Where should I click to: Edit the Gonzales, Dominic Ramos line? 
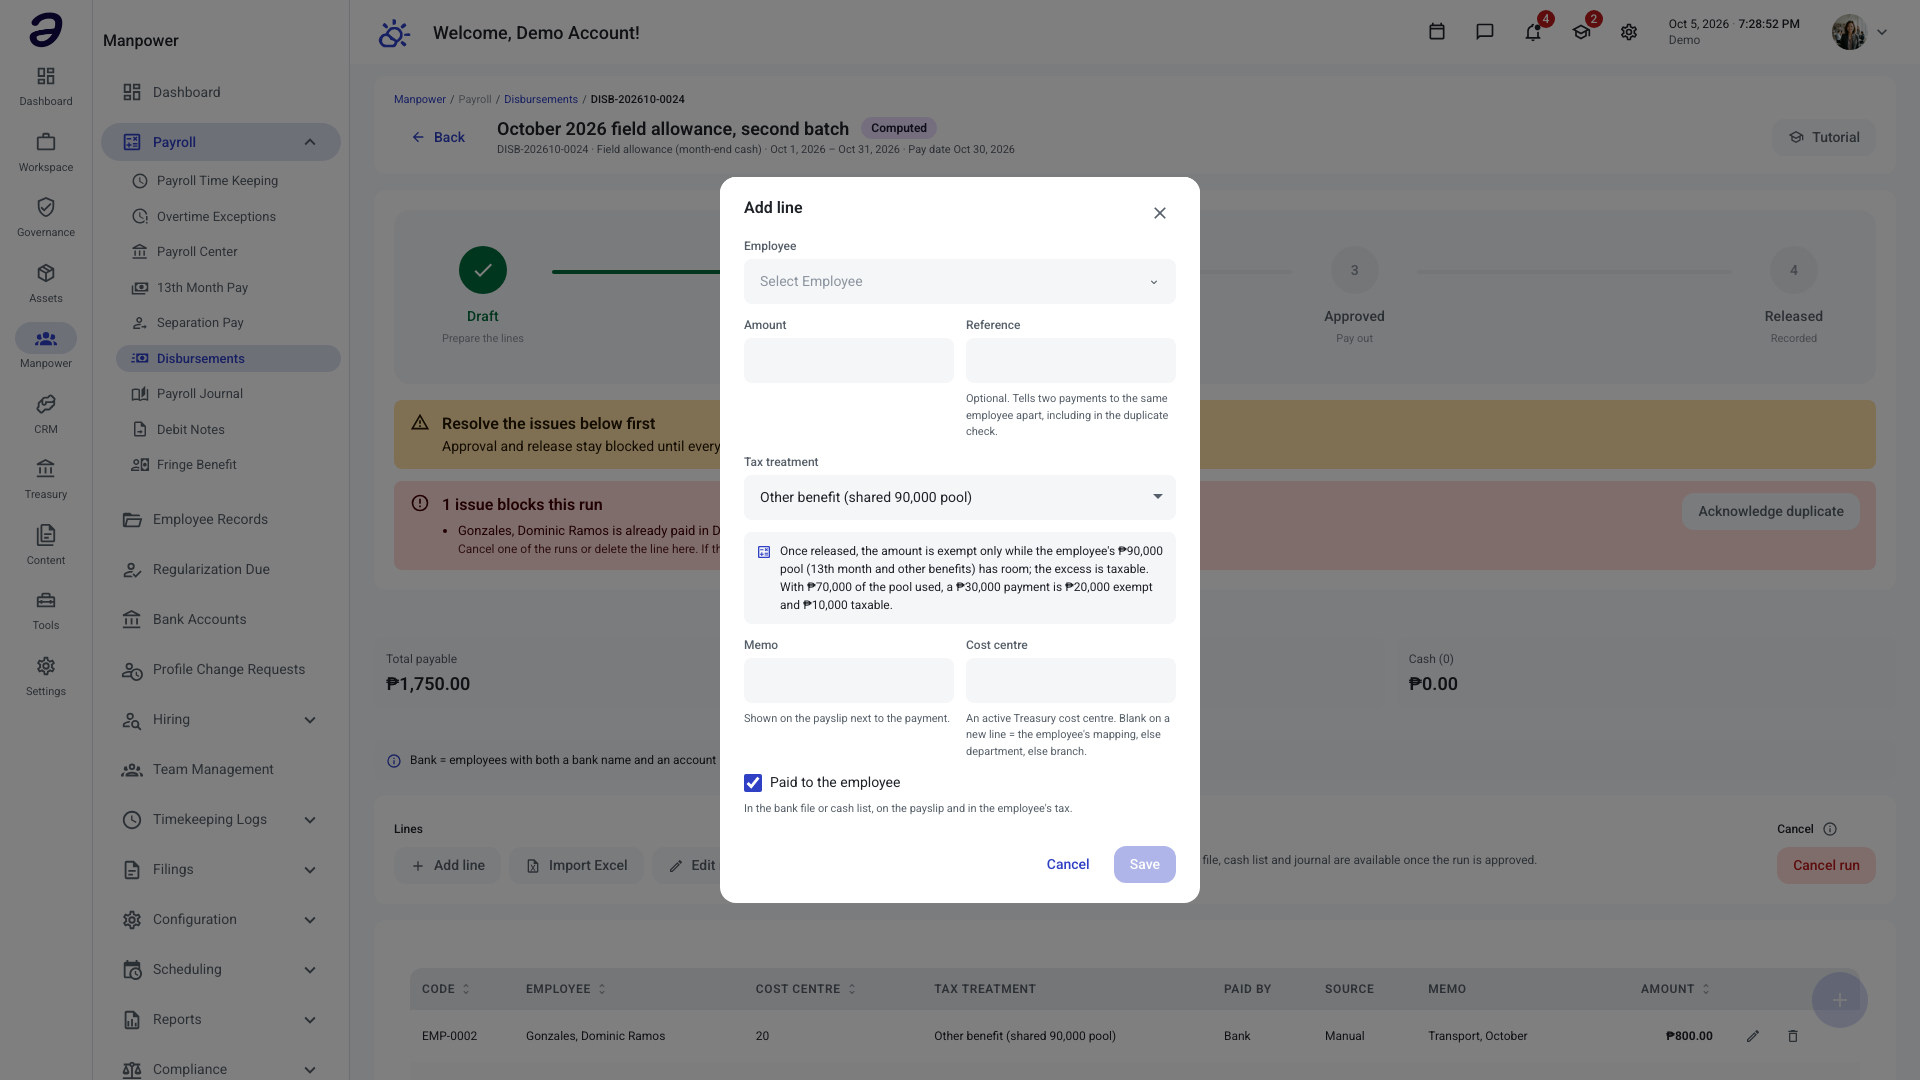point(1753,1036)
